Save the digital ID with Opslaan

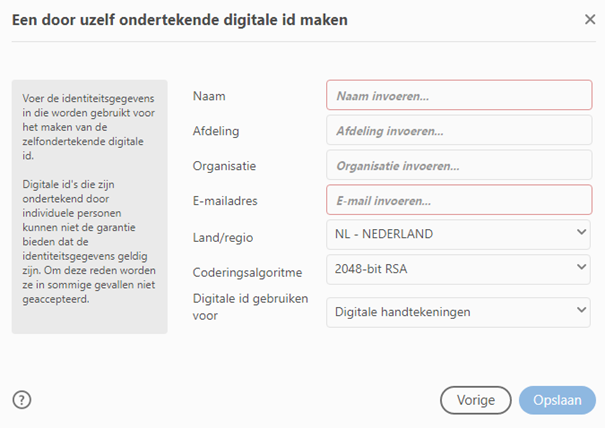click(557, 400)
